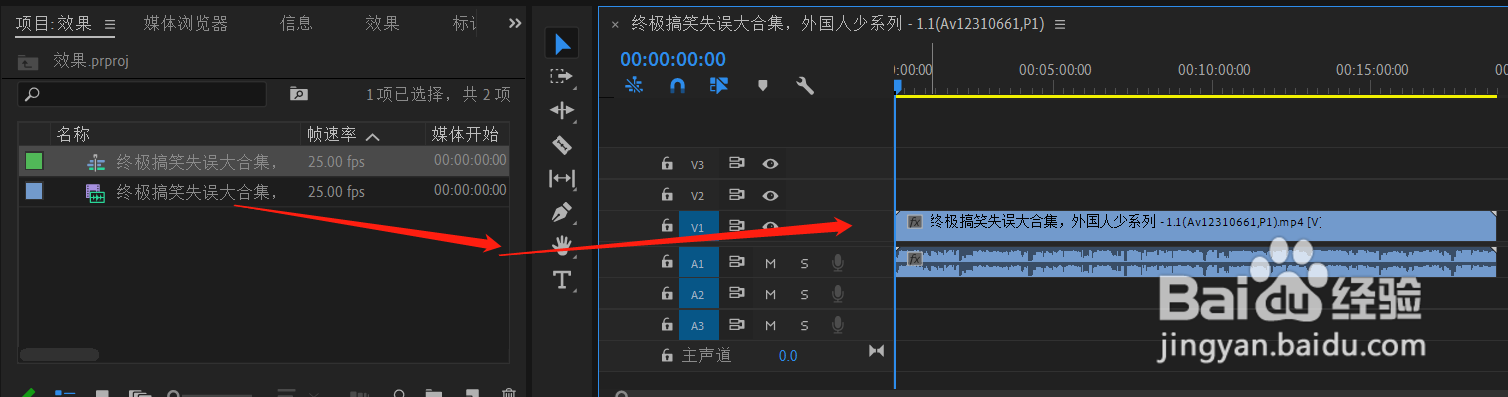Toggle sync lock on V3

coord(737,164)
